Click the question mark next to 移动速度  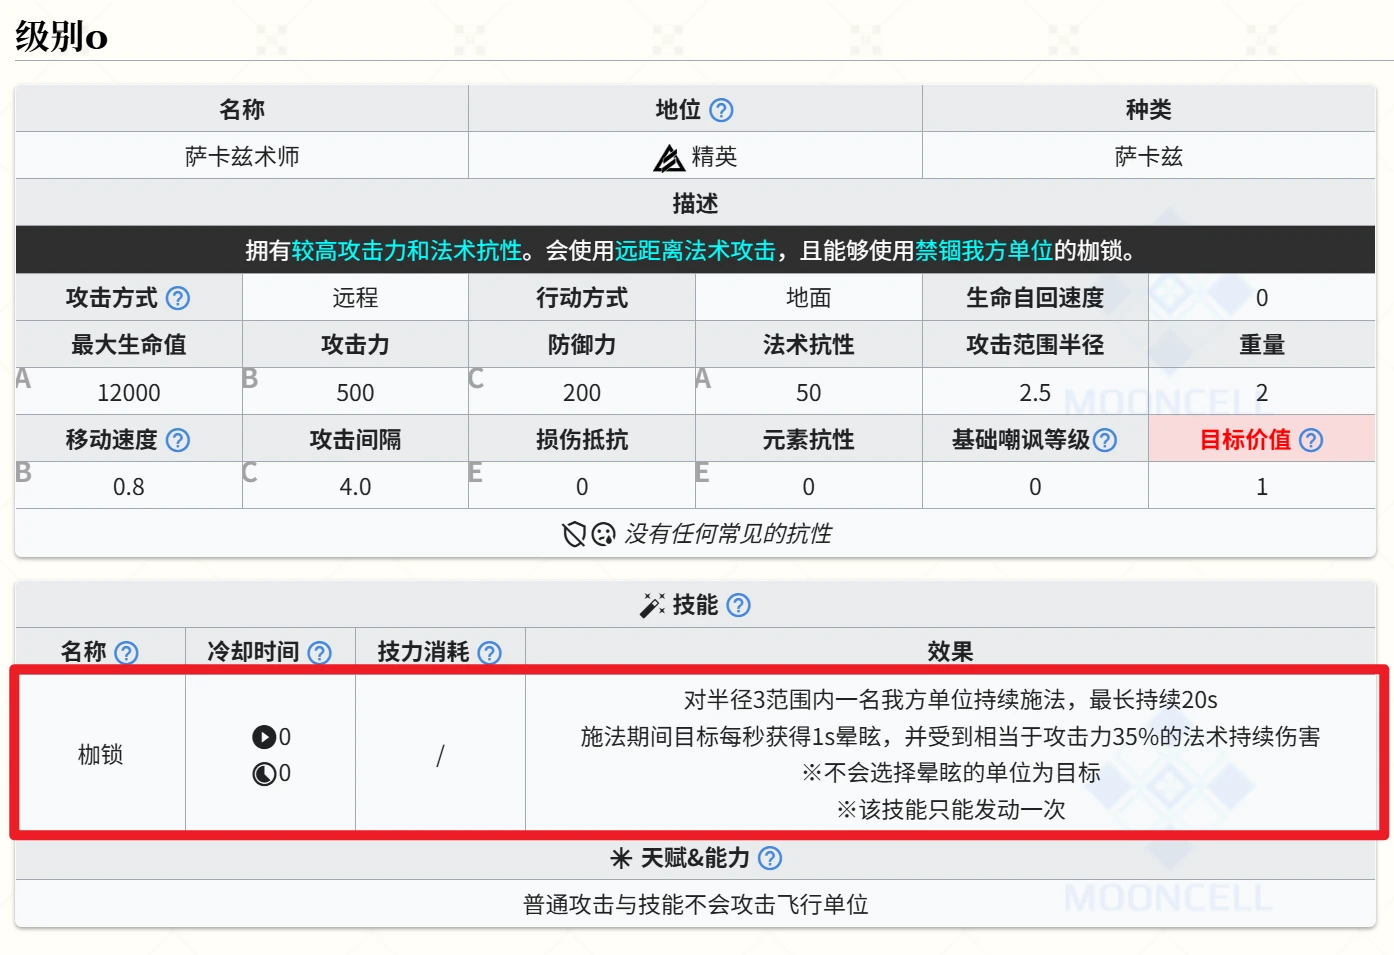tap(178, 440)
